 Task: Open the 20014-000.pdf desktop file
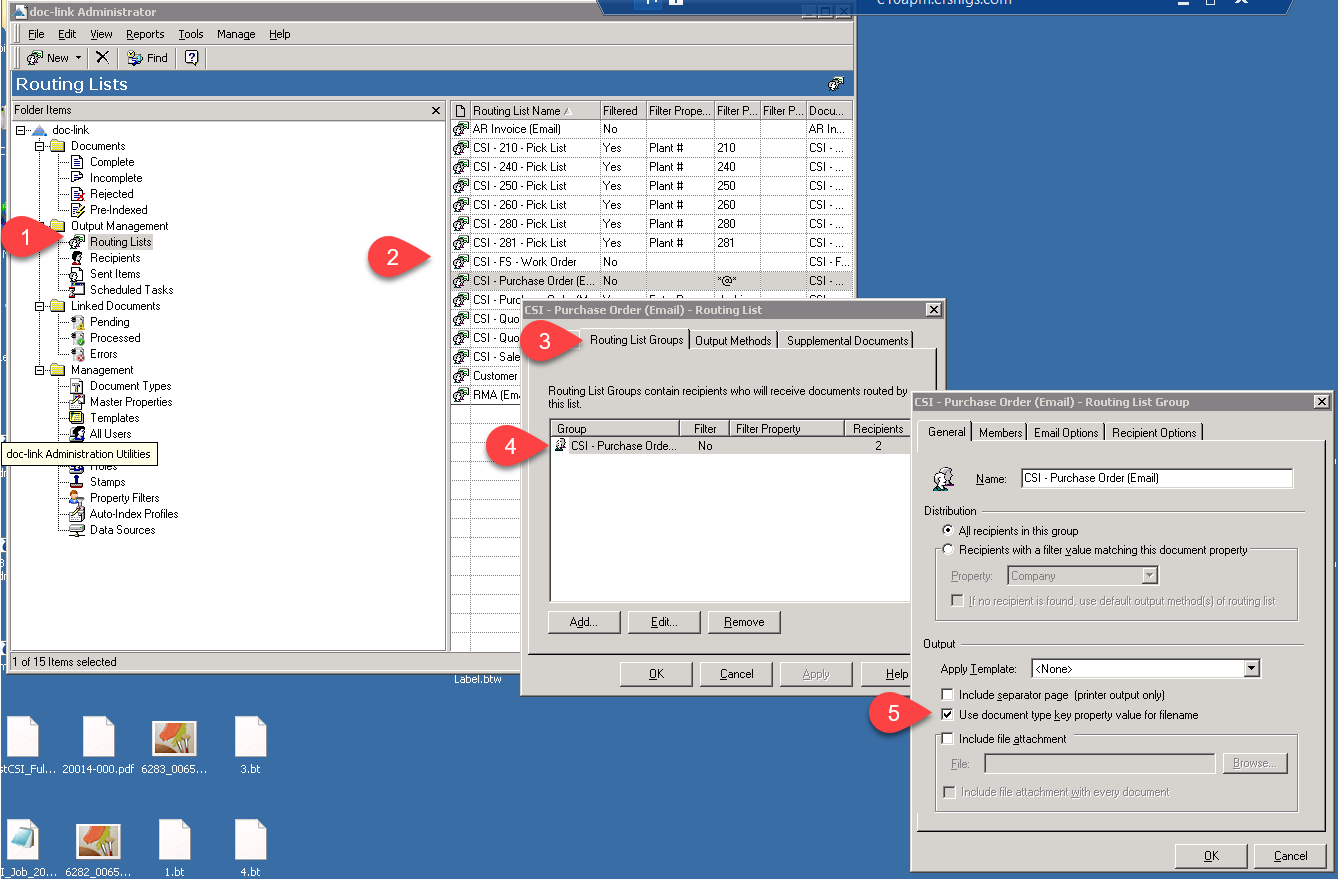98,745
